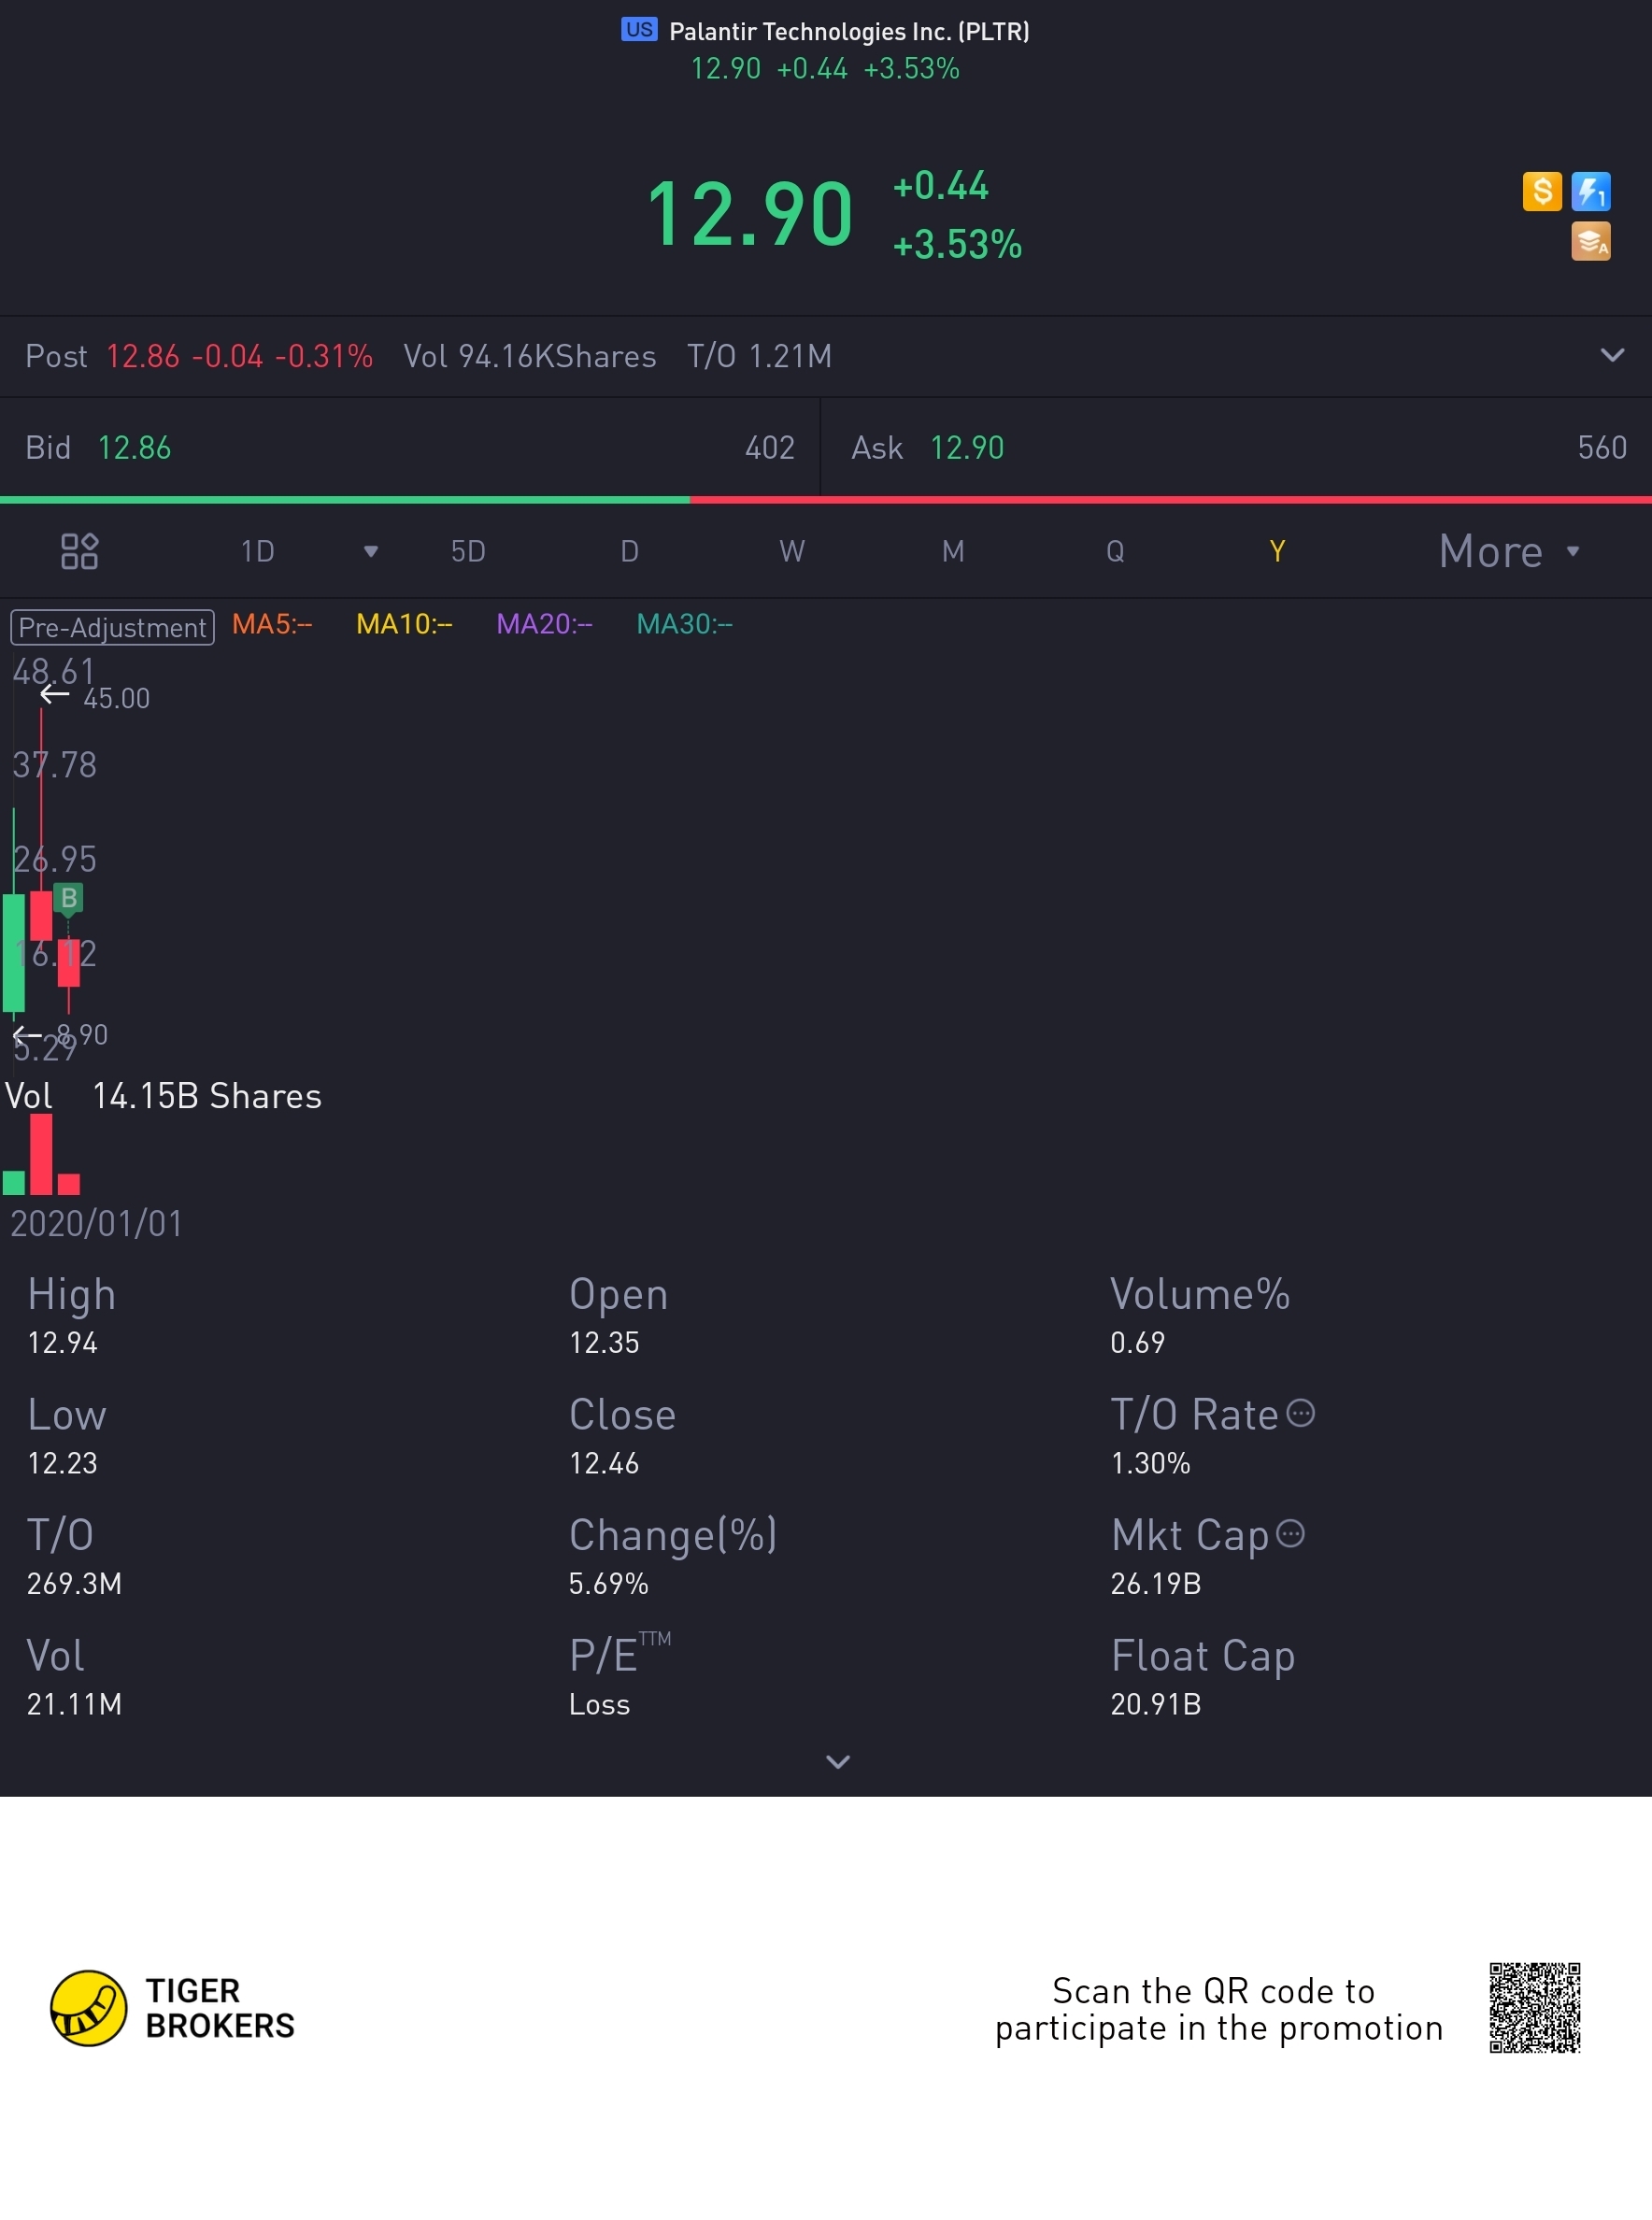This screenshot has height=2220, width=1652.
Task: Tap the 2020/01/01 date label
Action: (96, 1223)
